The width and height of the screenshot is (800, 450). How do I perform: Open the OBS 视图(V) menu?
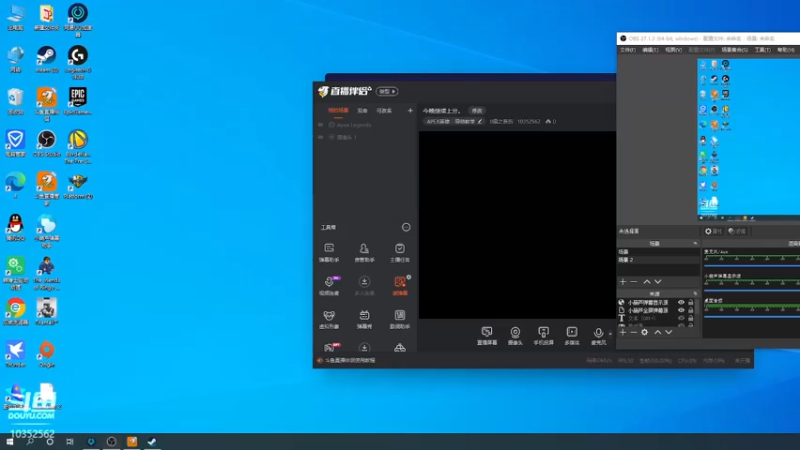click(673, 50)
